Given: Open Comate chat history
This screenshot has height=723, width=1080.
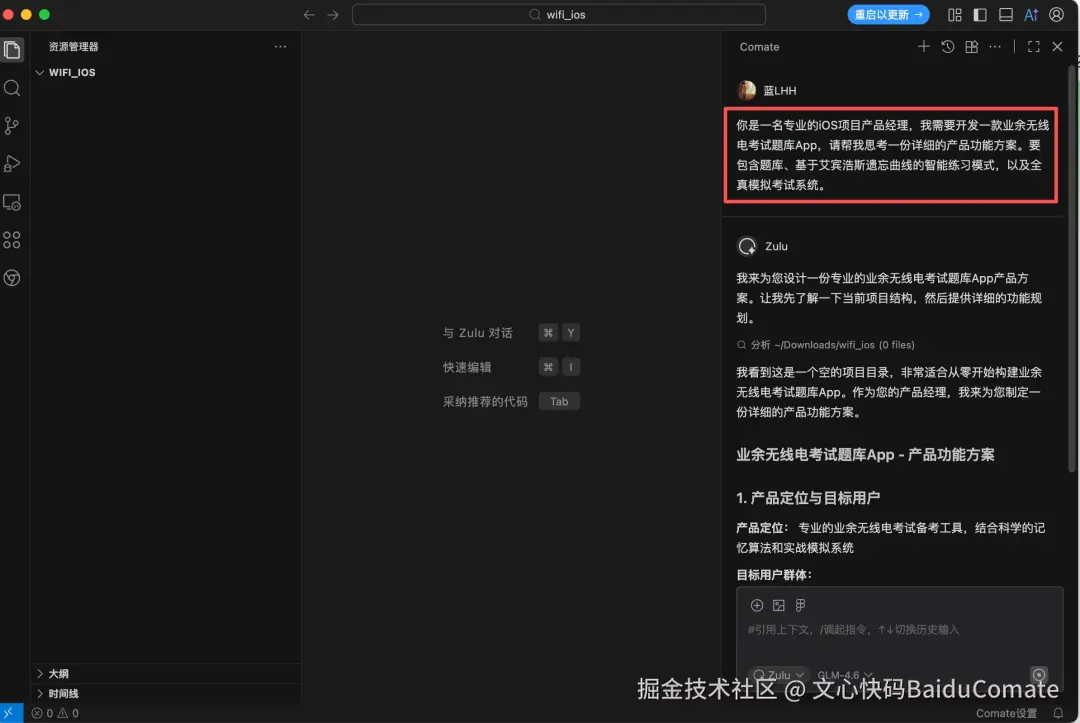Looking at the screenshot, I should [x=948, y=46].
